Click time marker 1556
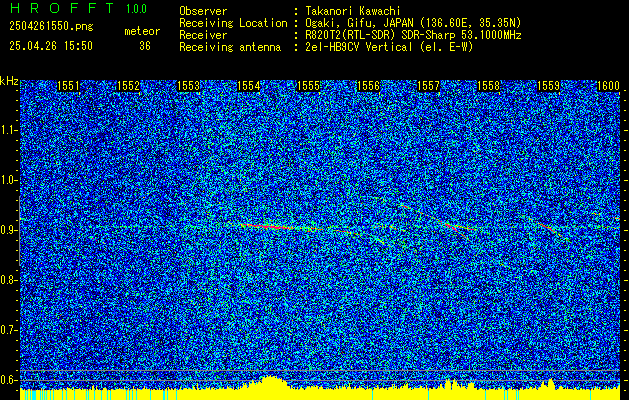Screen dimensions: 629x400 (x=368, y=86)
